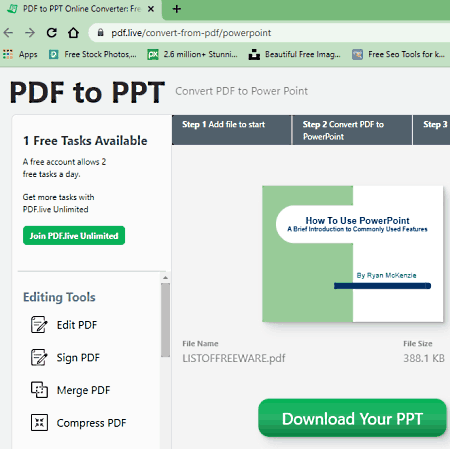
Task: Click the px 2.6 million+ Stunning bookmark icon
Action: (153, 54)
